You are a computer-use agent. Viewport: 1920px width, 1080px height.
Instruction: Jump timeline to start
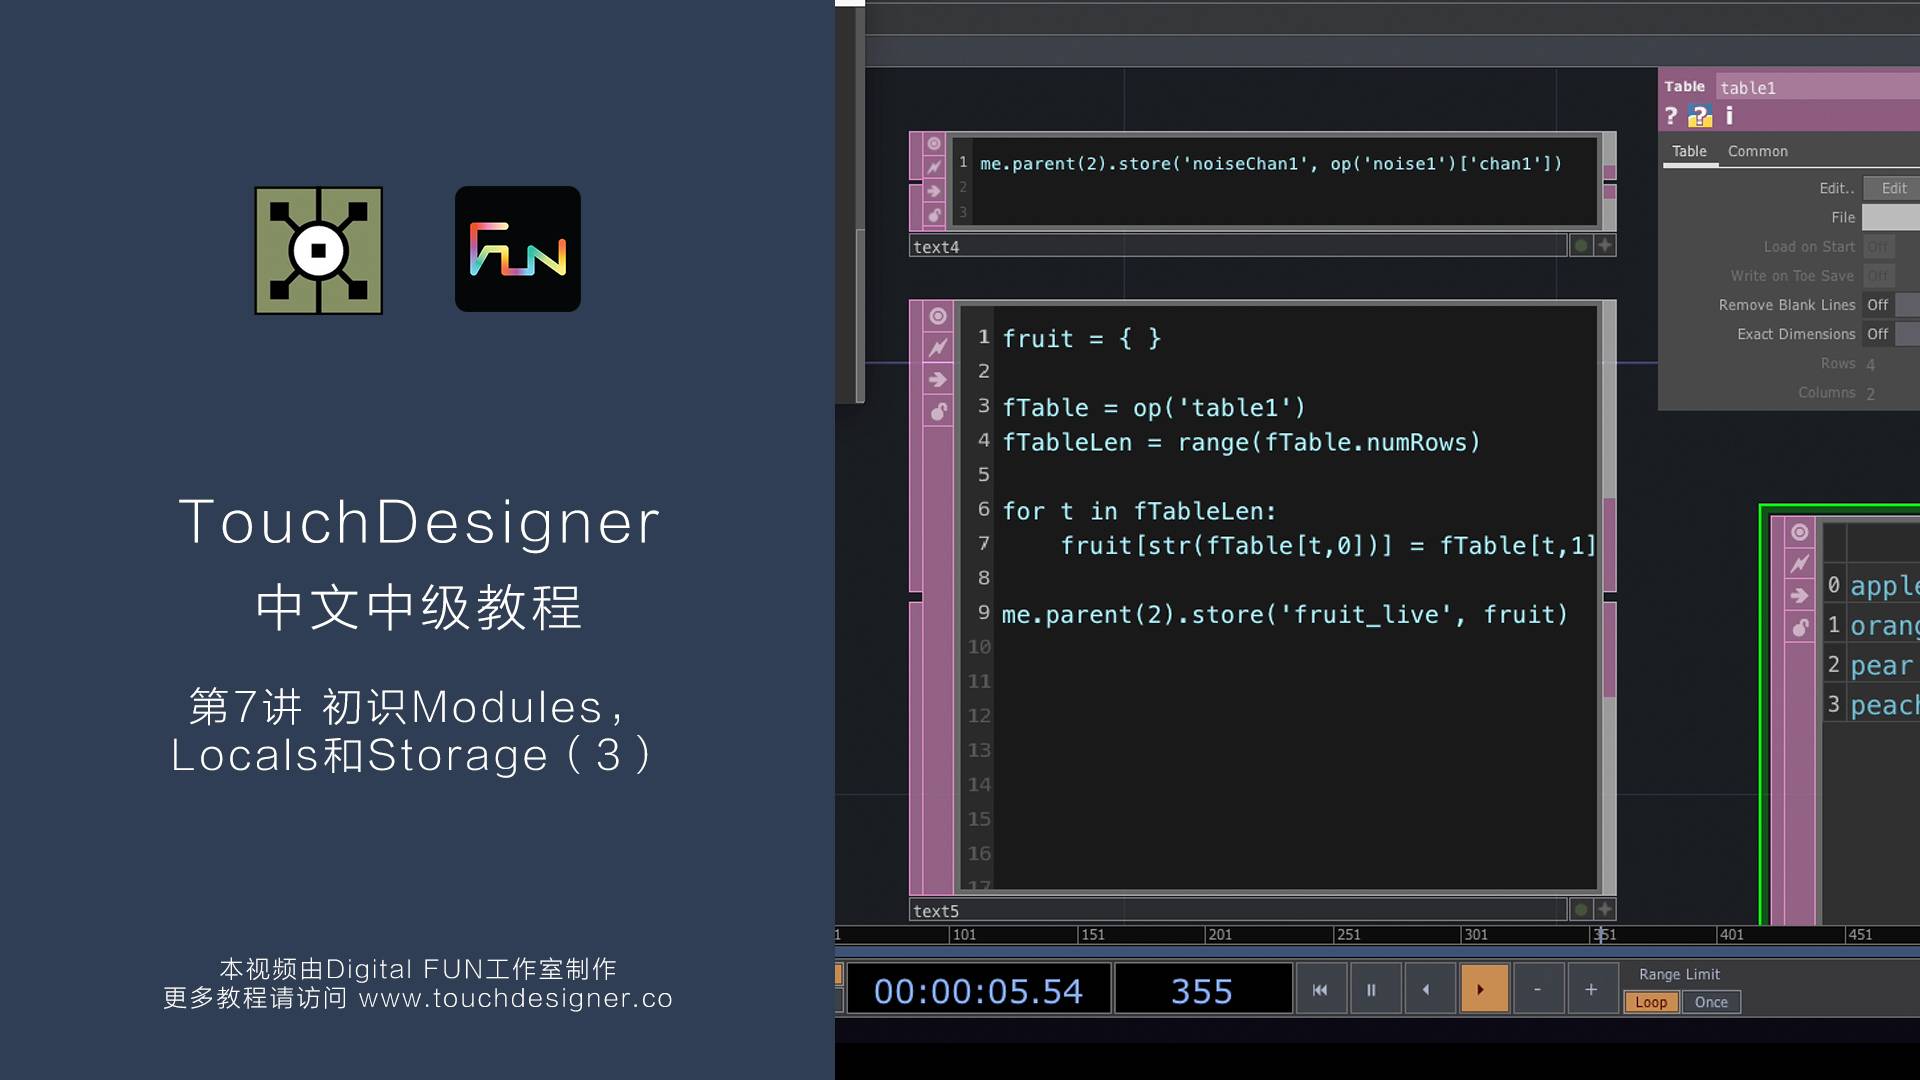click(1320, 989)
